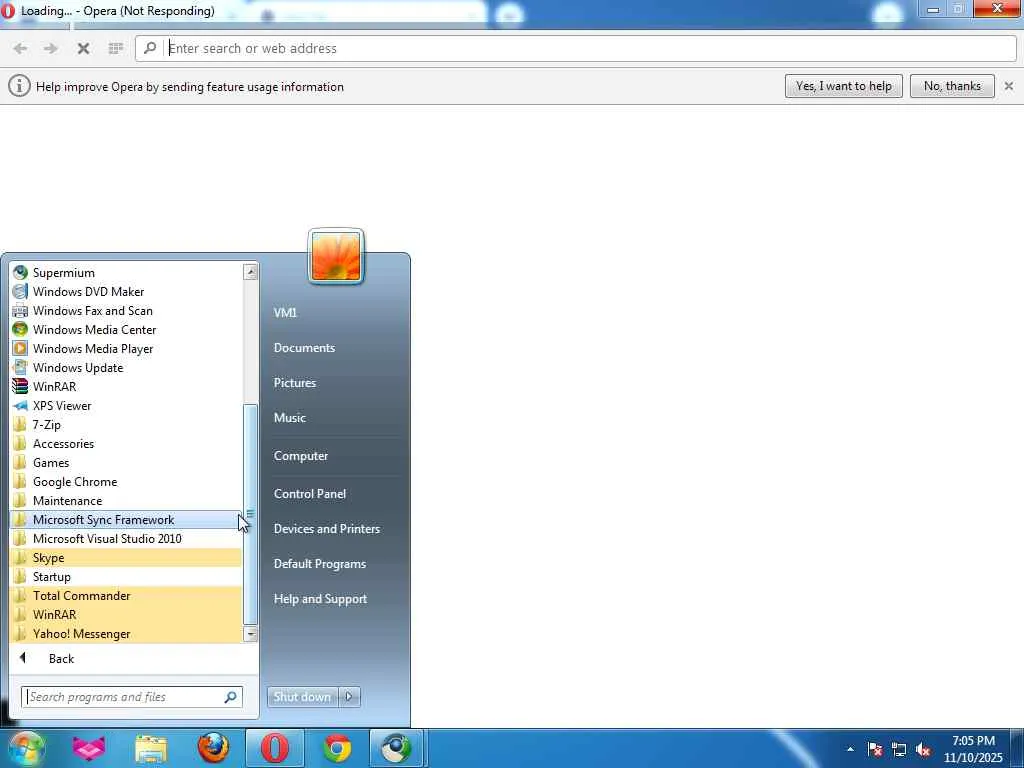Open Control Panel

(310, 494)
